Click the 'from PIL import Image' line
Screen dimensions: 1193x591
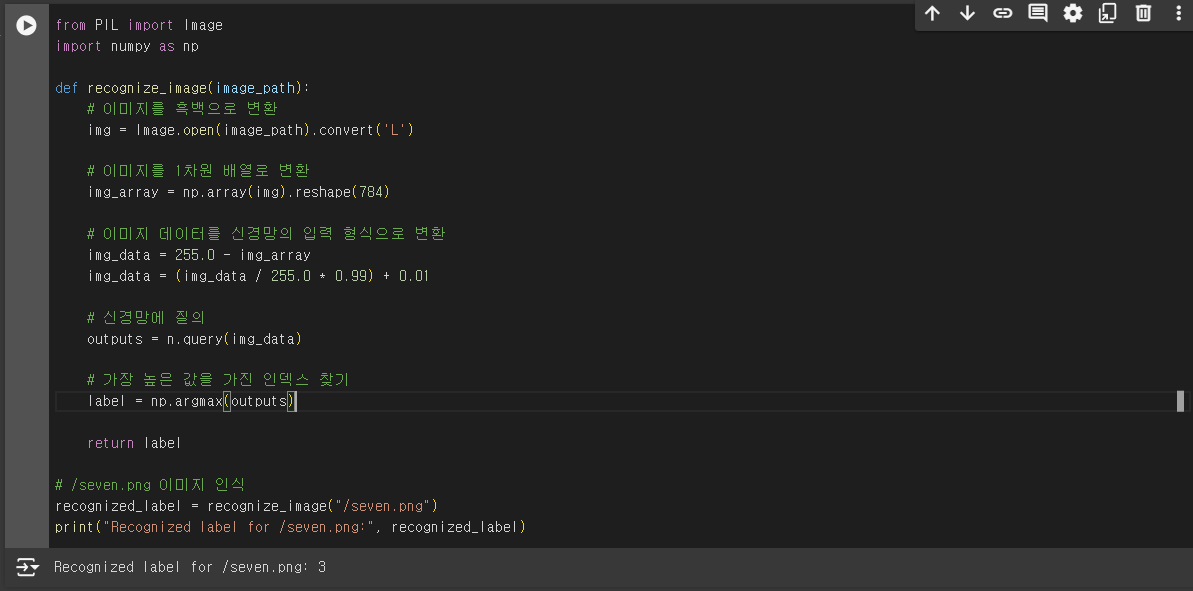click(139, 25)
